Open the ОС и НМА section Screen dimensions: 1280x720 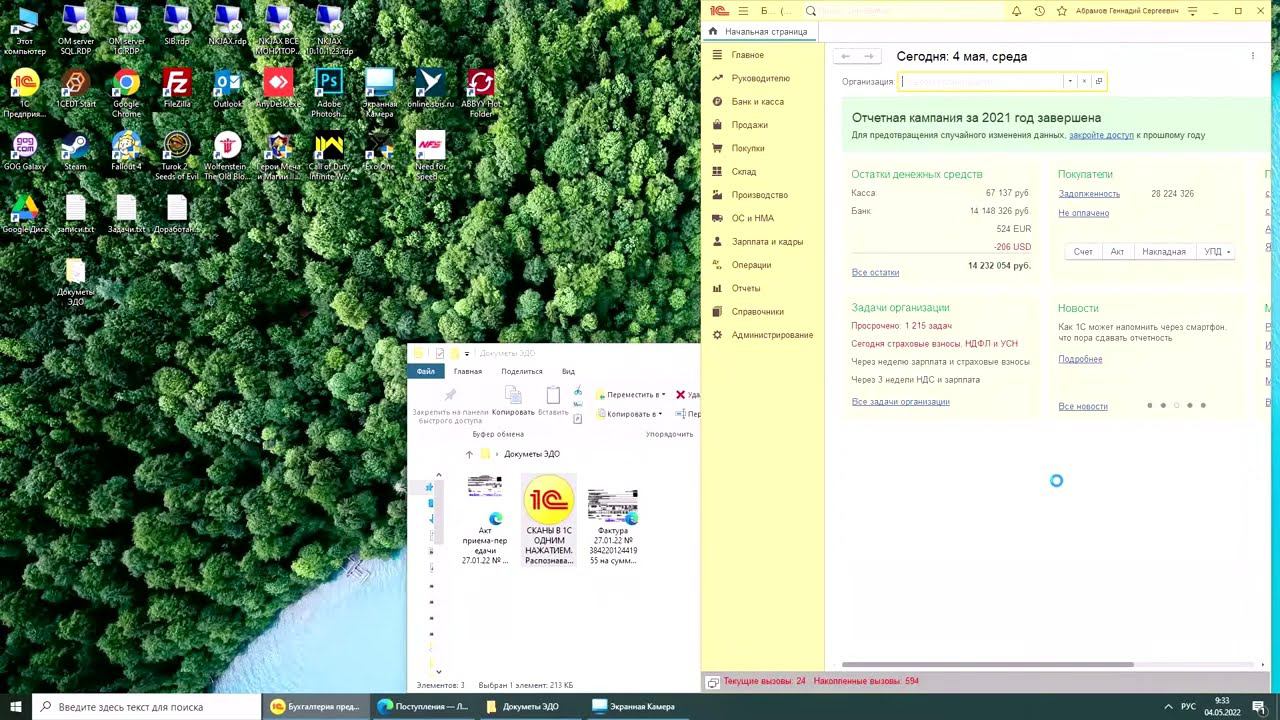tap(753, 218)
